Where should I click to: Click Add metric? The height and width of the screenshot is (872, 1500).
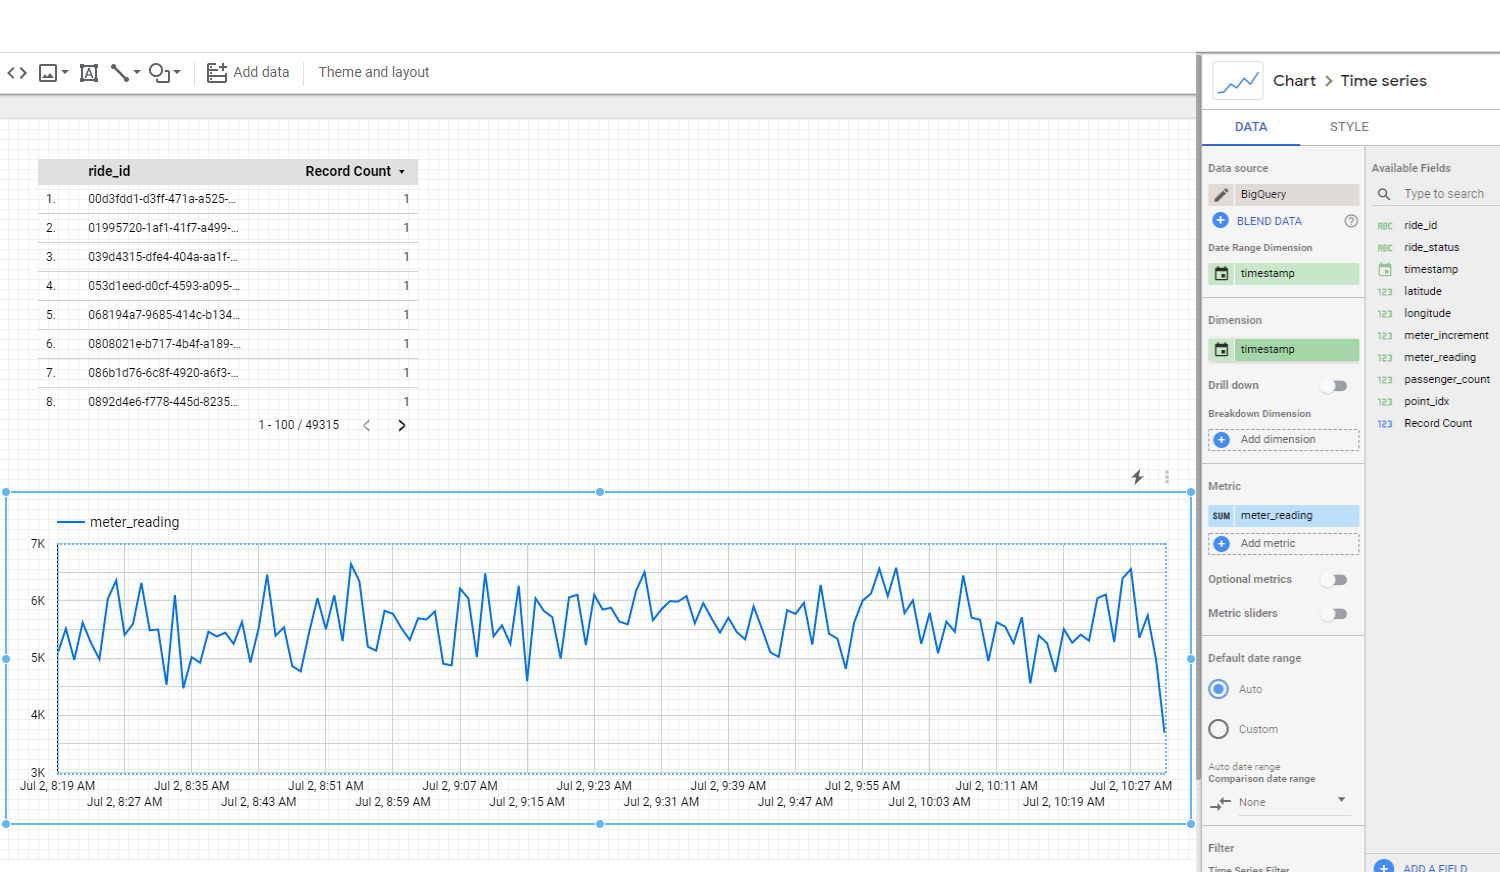(x=1284, y=544)
